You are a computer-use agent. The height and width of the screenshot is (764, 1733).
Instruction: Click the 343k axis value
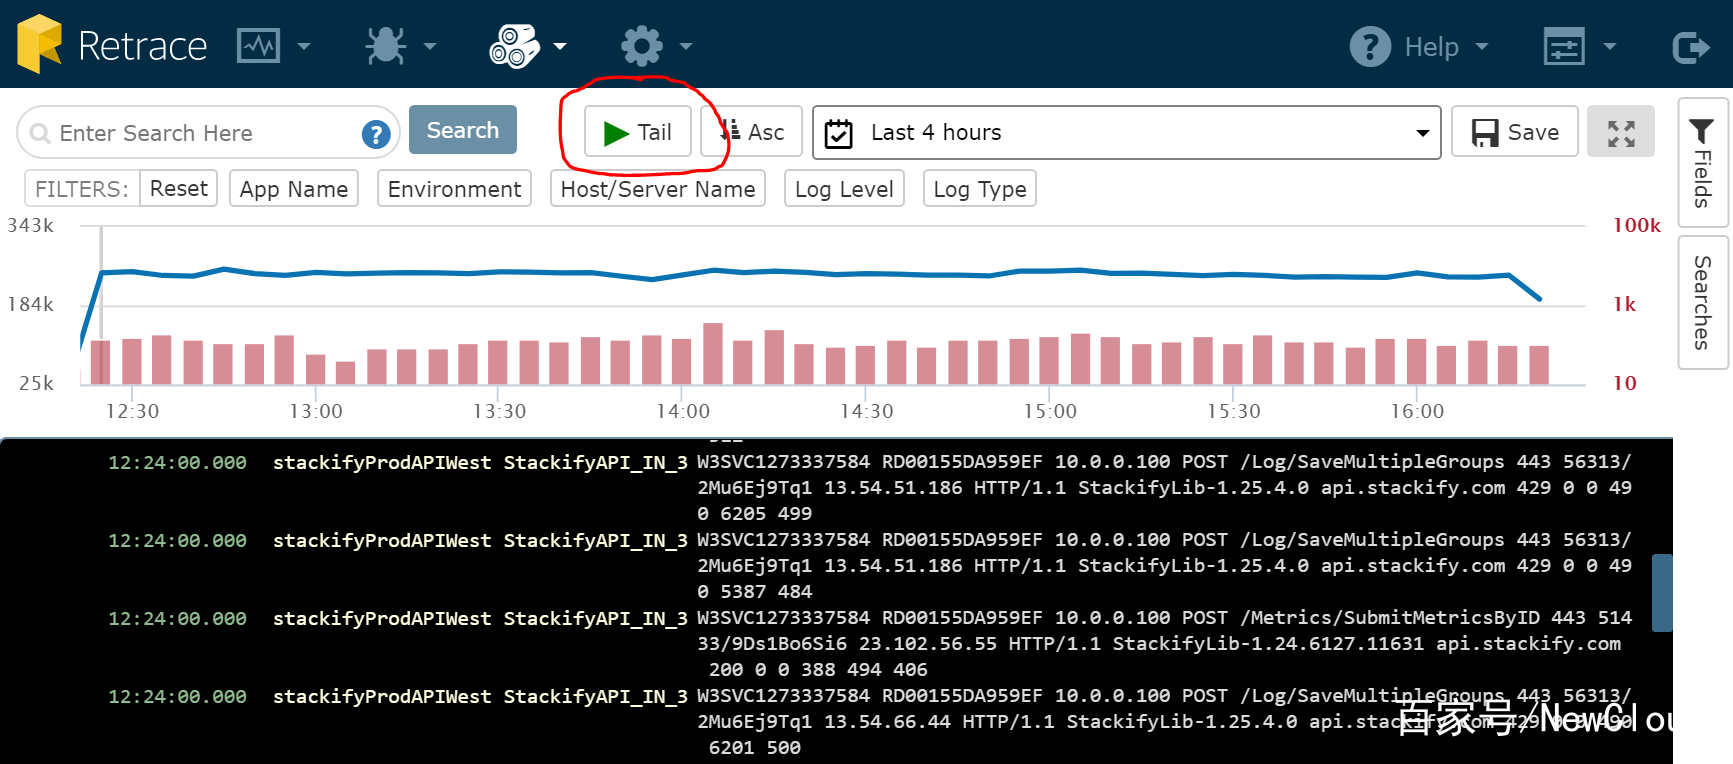[x=31, y=225]
